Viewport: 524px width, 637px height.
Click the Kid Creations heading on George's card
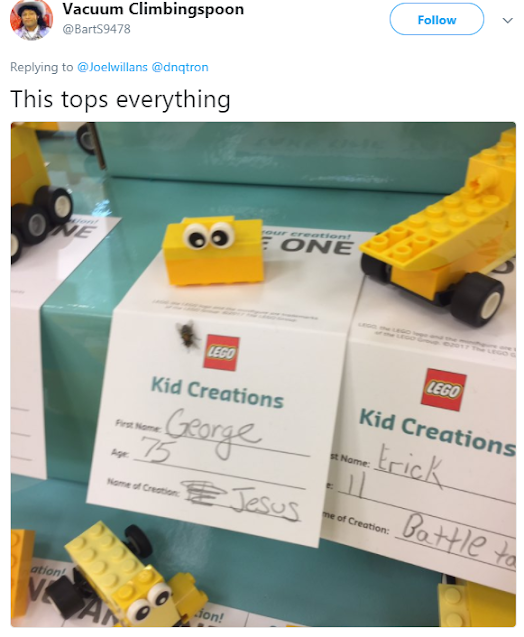point(217,392)
